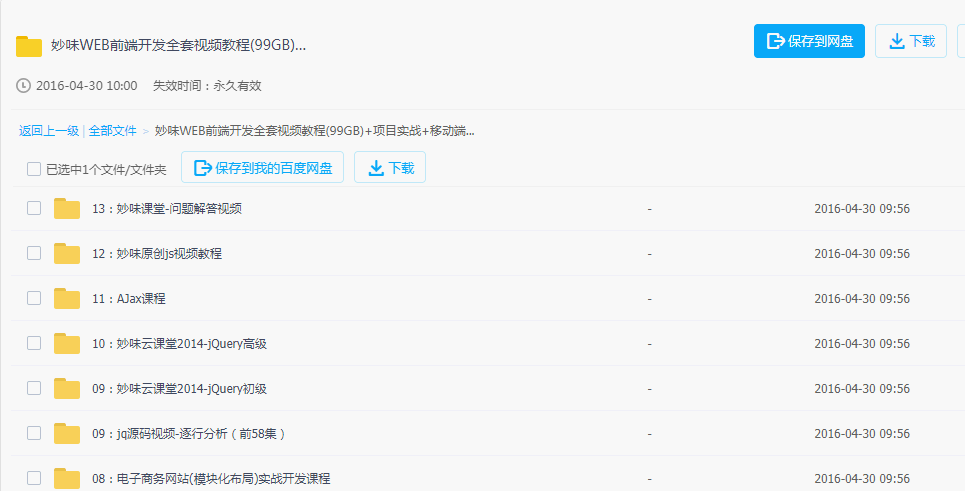Click the top-right 下载 button
The width and height of the screenshot is (965, 491).
pos(911,41)
